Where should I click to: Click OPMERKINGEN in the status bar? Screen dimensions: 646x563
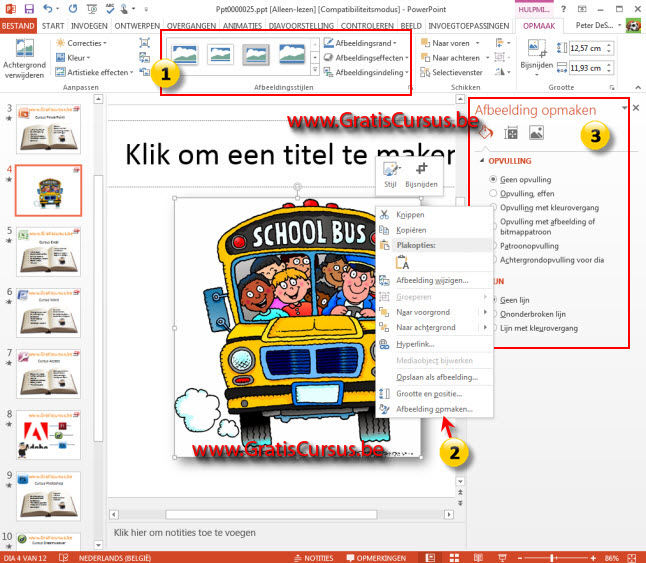(x=376, y=558)
